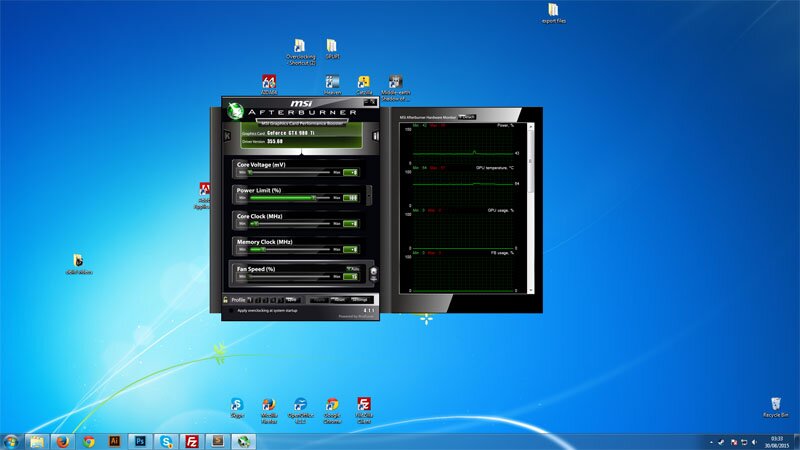
Task: Select the Middle-earth Shadow of Mordor icon
Action: [395, 88]
